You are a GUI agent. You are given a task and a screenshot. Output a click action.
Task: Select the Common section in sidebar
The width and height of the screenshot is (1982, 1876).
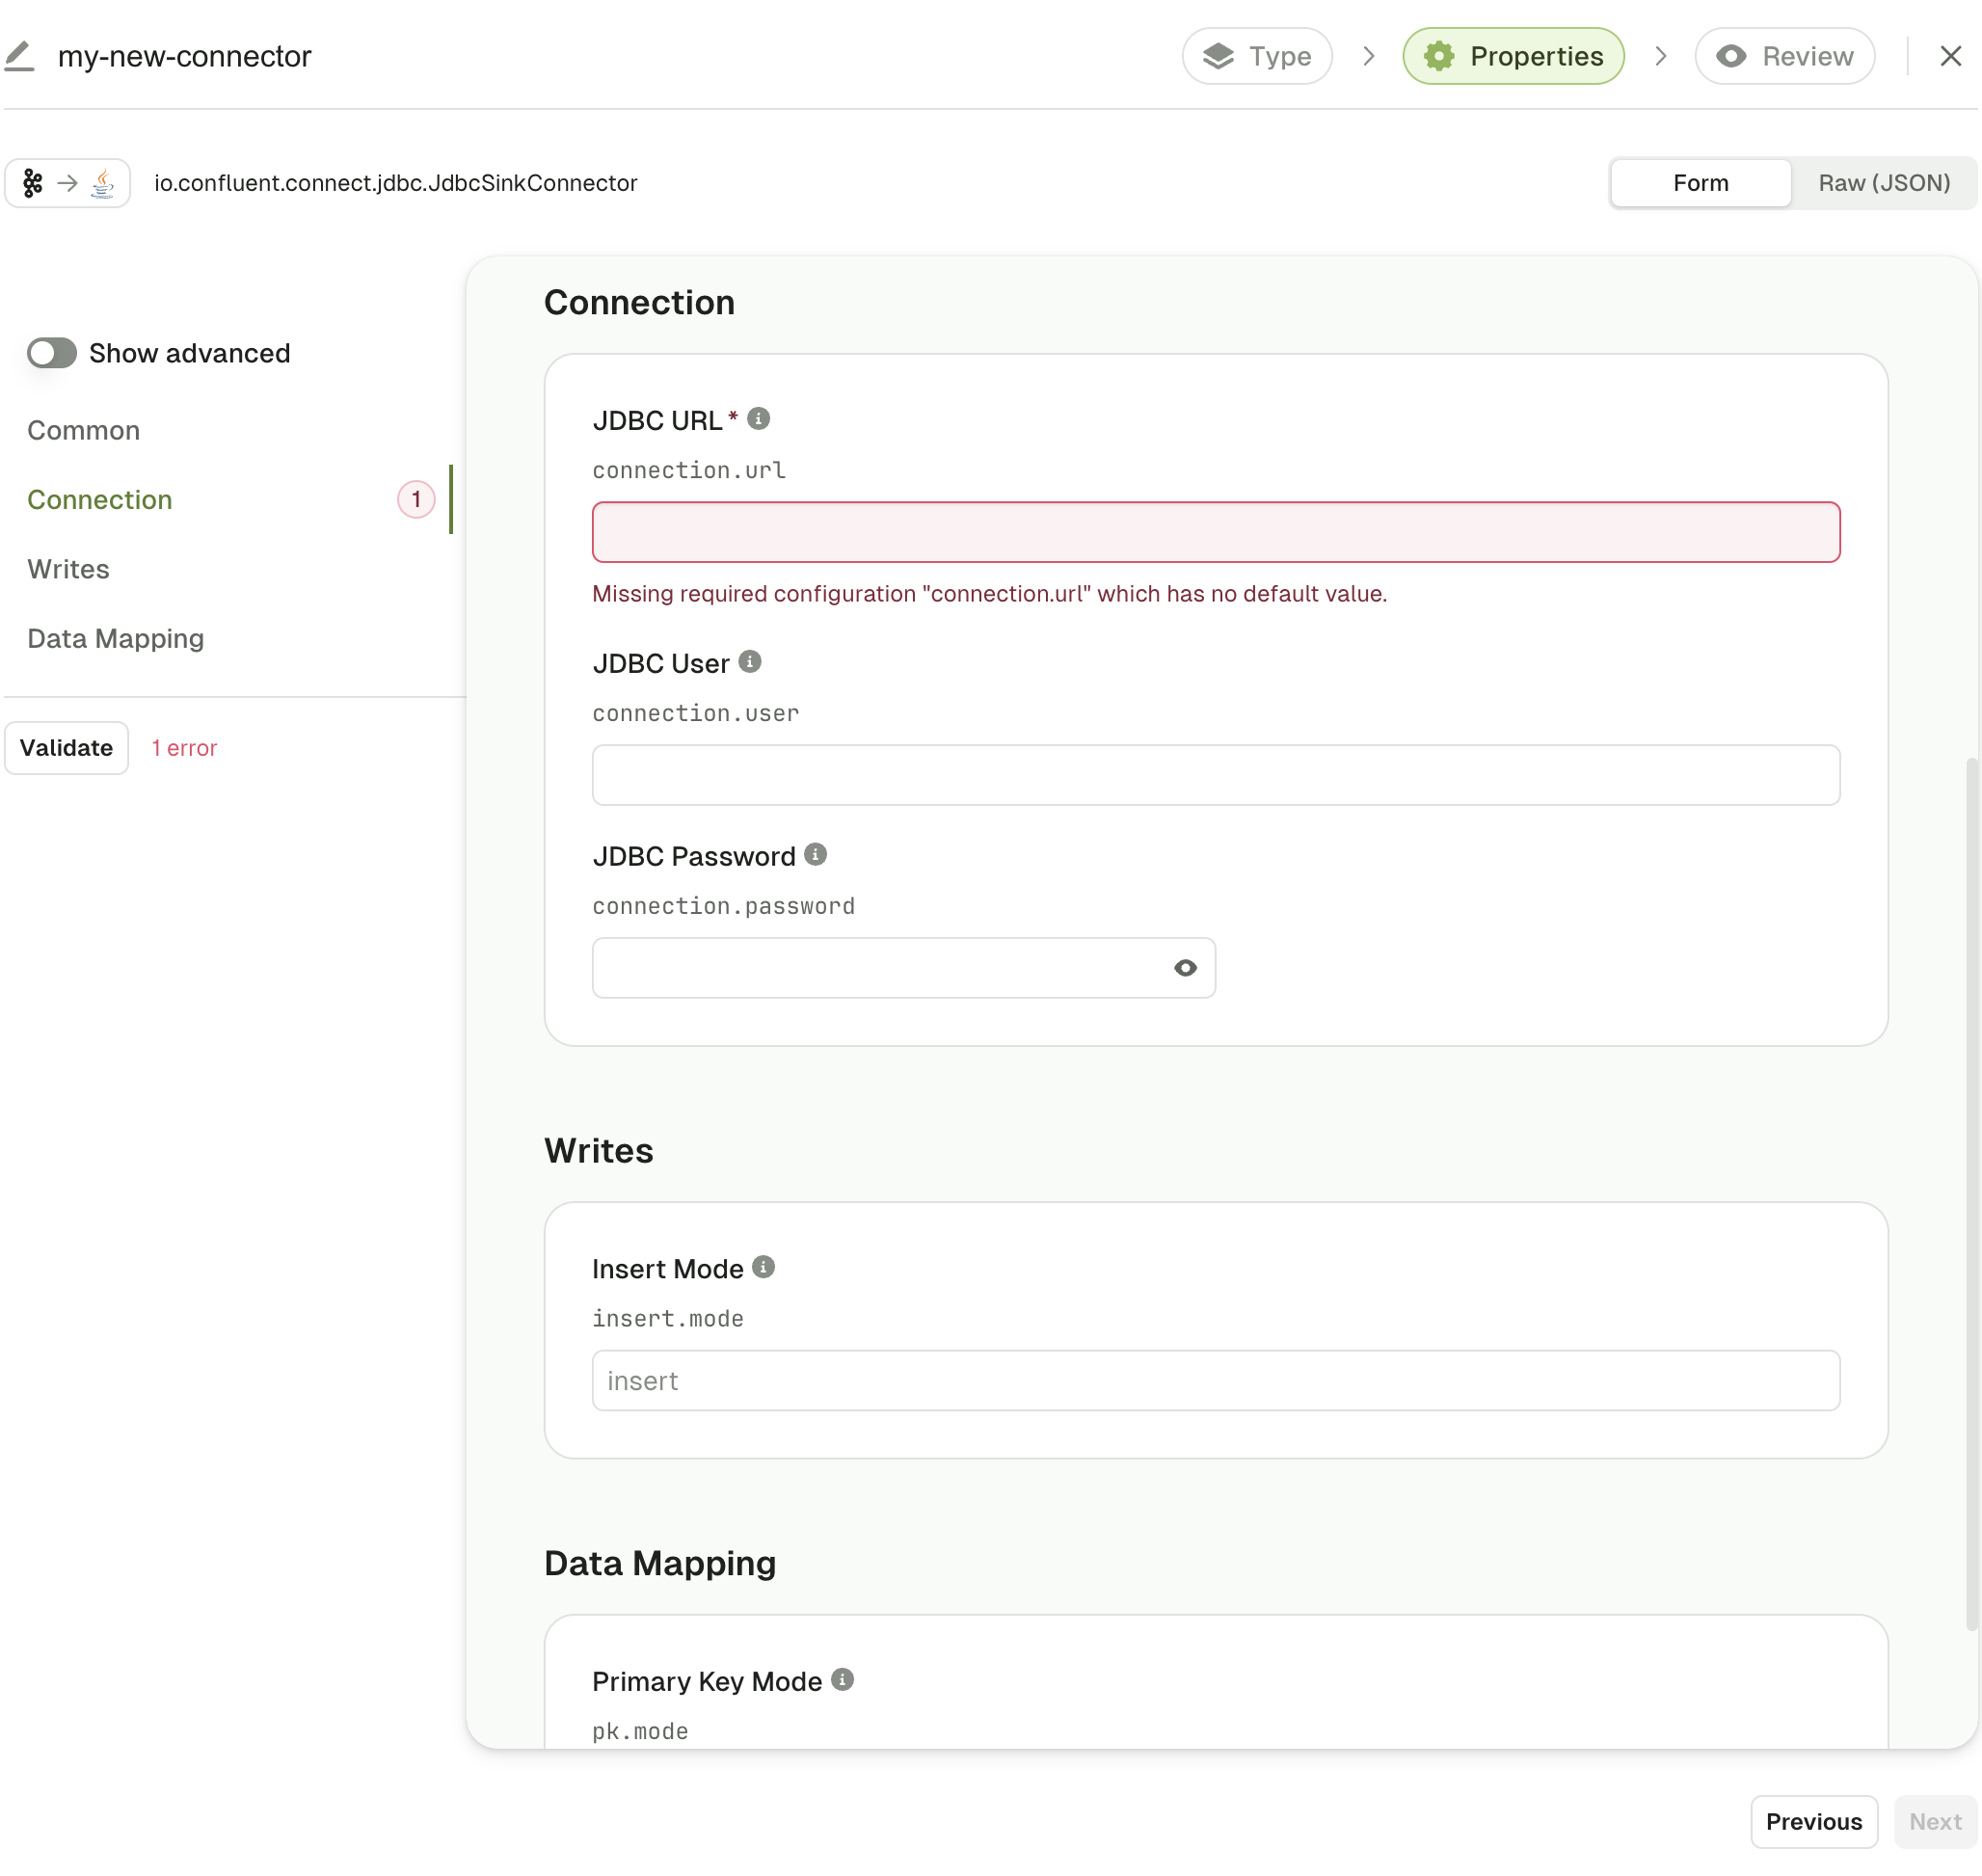click(83, 428)
